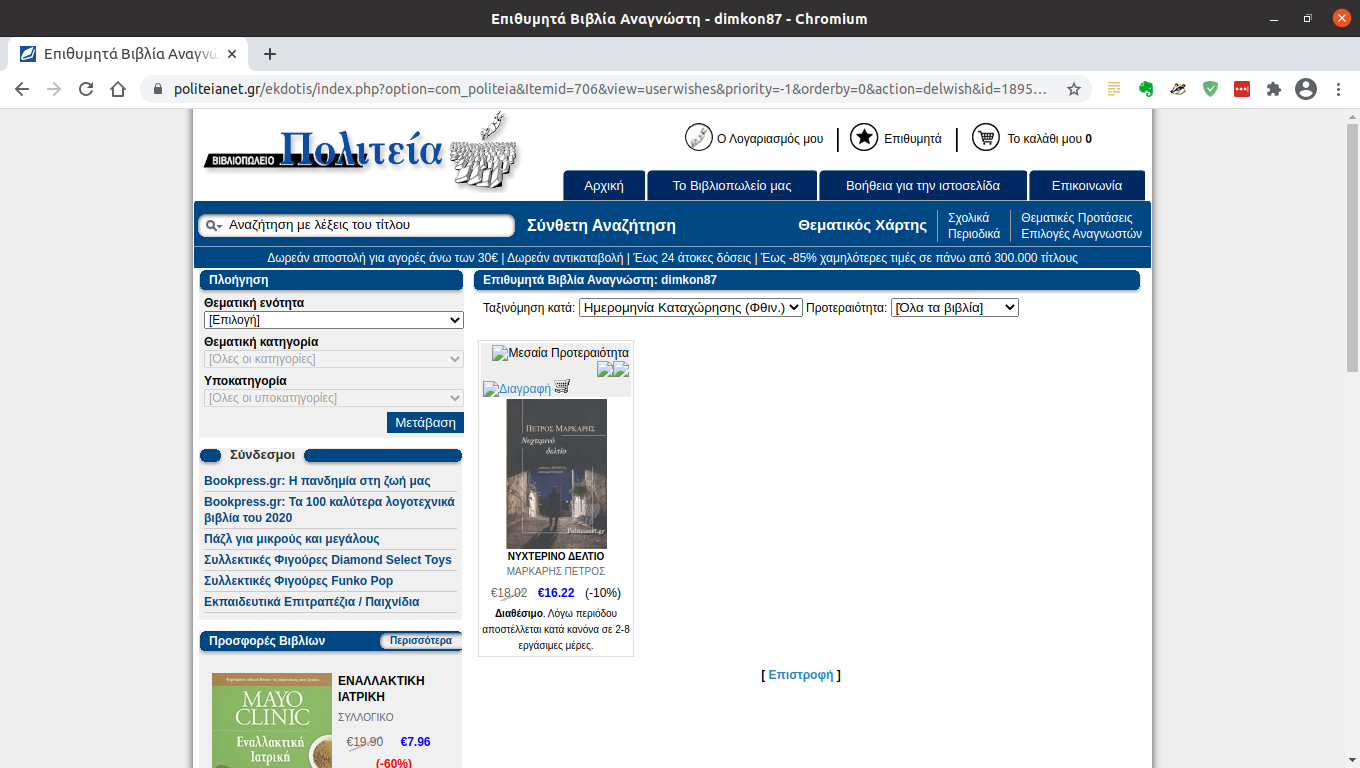Click the Ο Λογαριασμός μου account icon
The height and width of the screenshot is (768, 1360).
[698, 138]
